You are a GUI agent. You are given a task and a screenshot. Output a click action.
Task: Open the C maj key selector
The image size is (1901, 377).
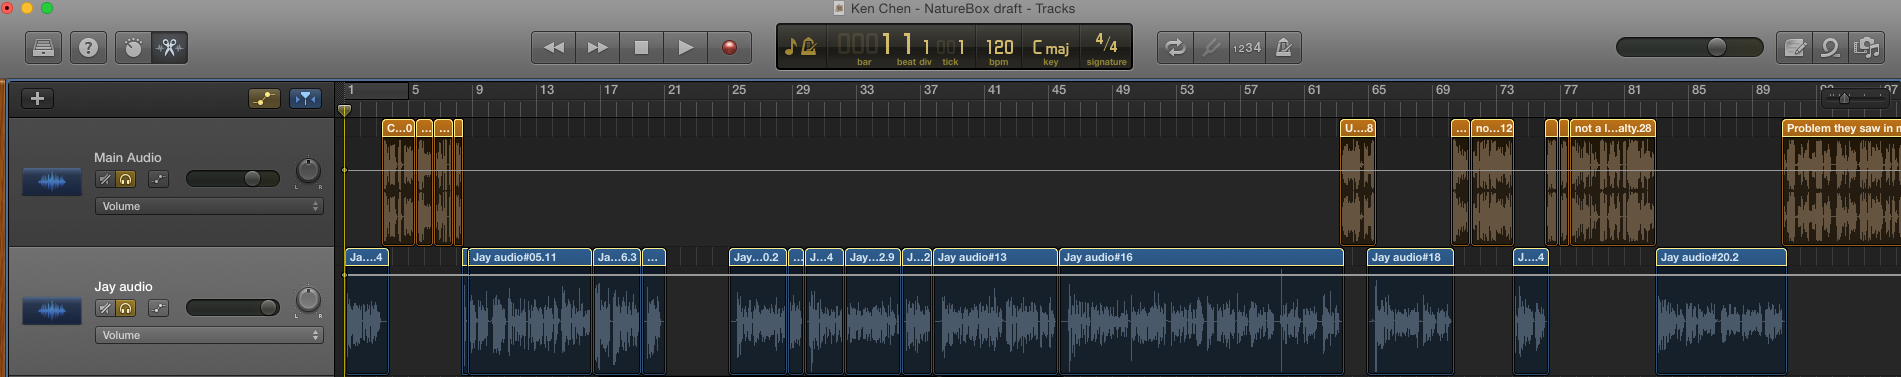pyautogui.click(x=1050, y=49)
